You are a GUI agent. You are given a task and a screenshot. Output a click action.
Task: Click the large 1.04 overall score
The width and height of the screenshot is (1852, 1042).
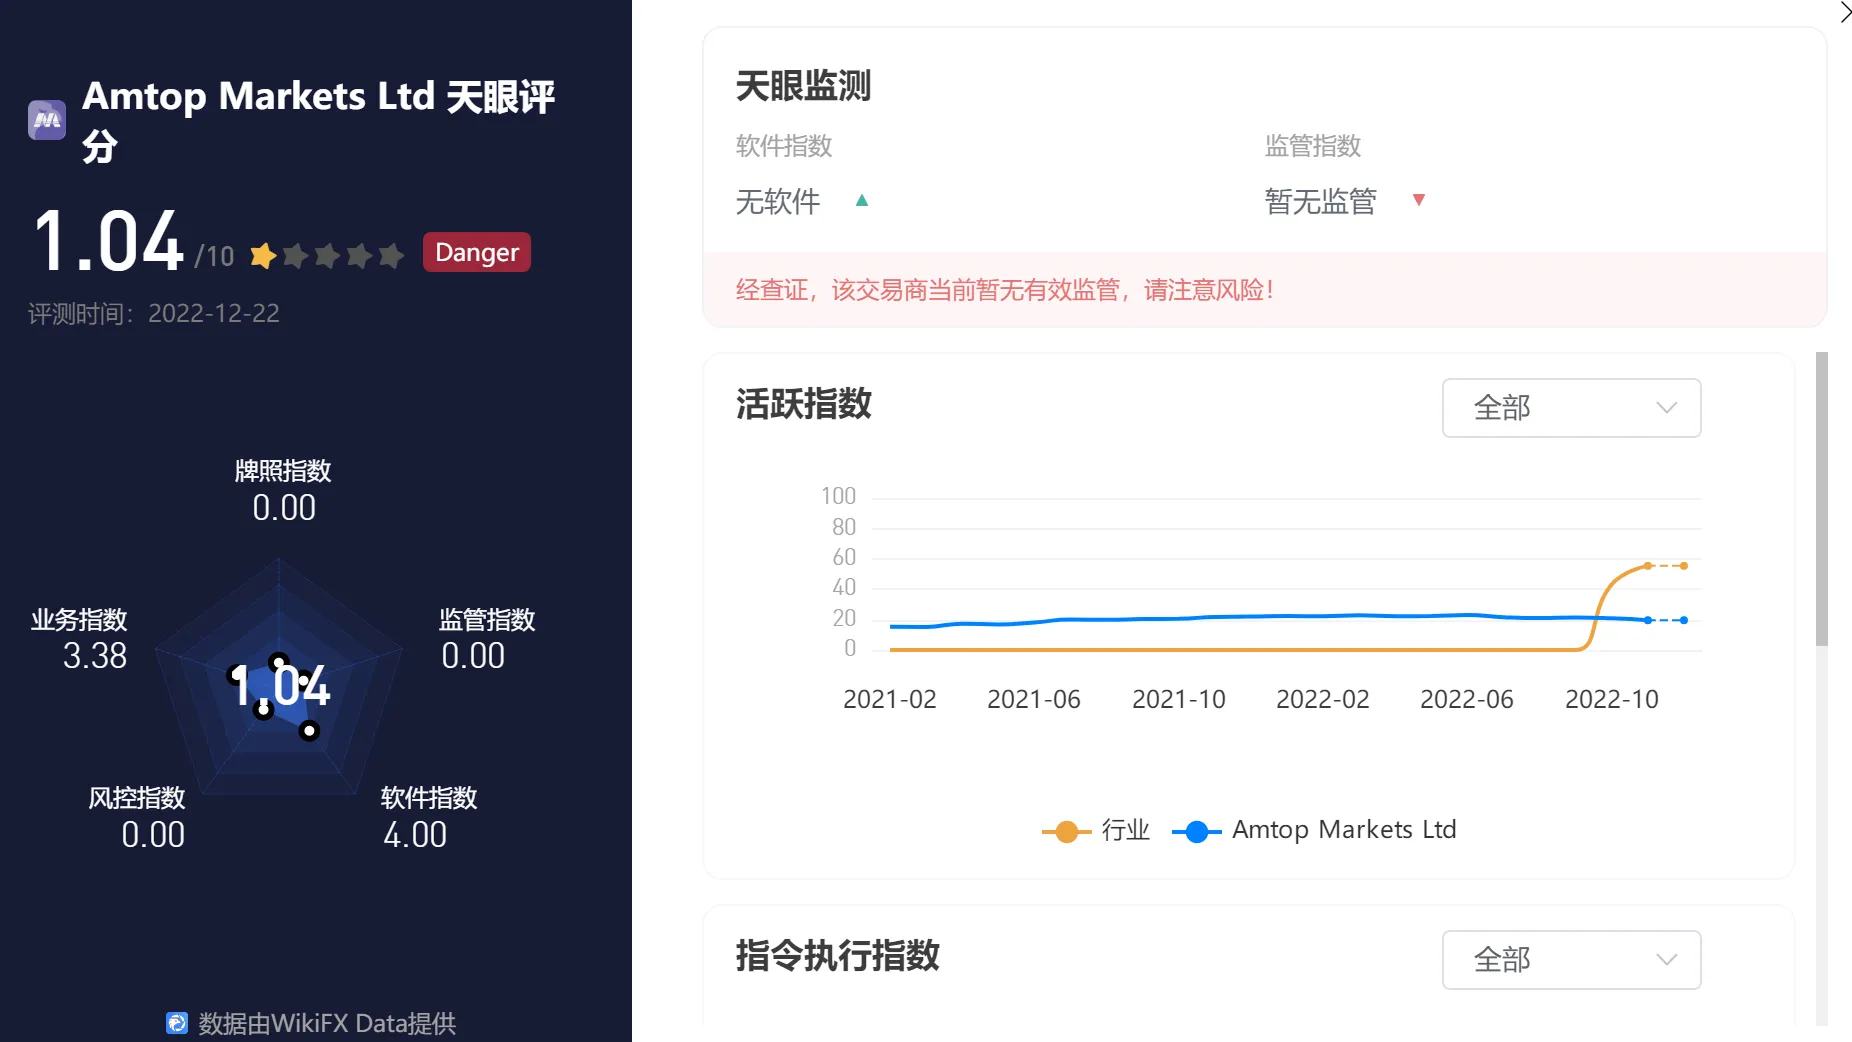[x=108, y=241]
